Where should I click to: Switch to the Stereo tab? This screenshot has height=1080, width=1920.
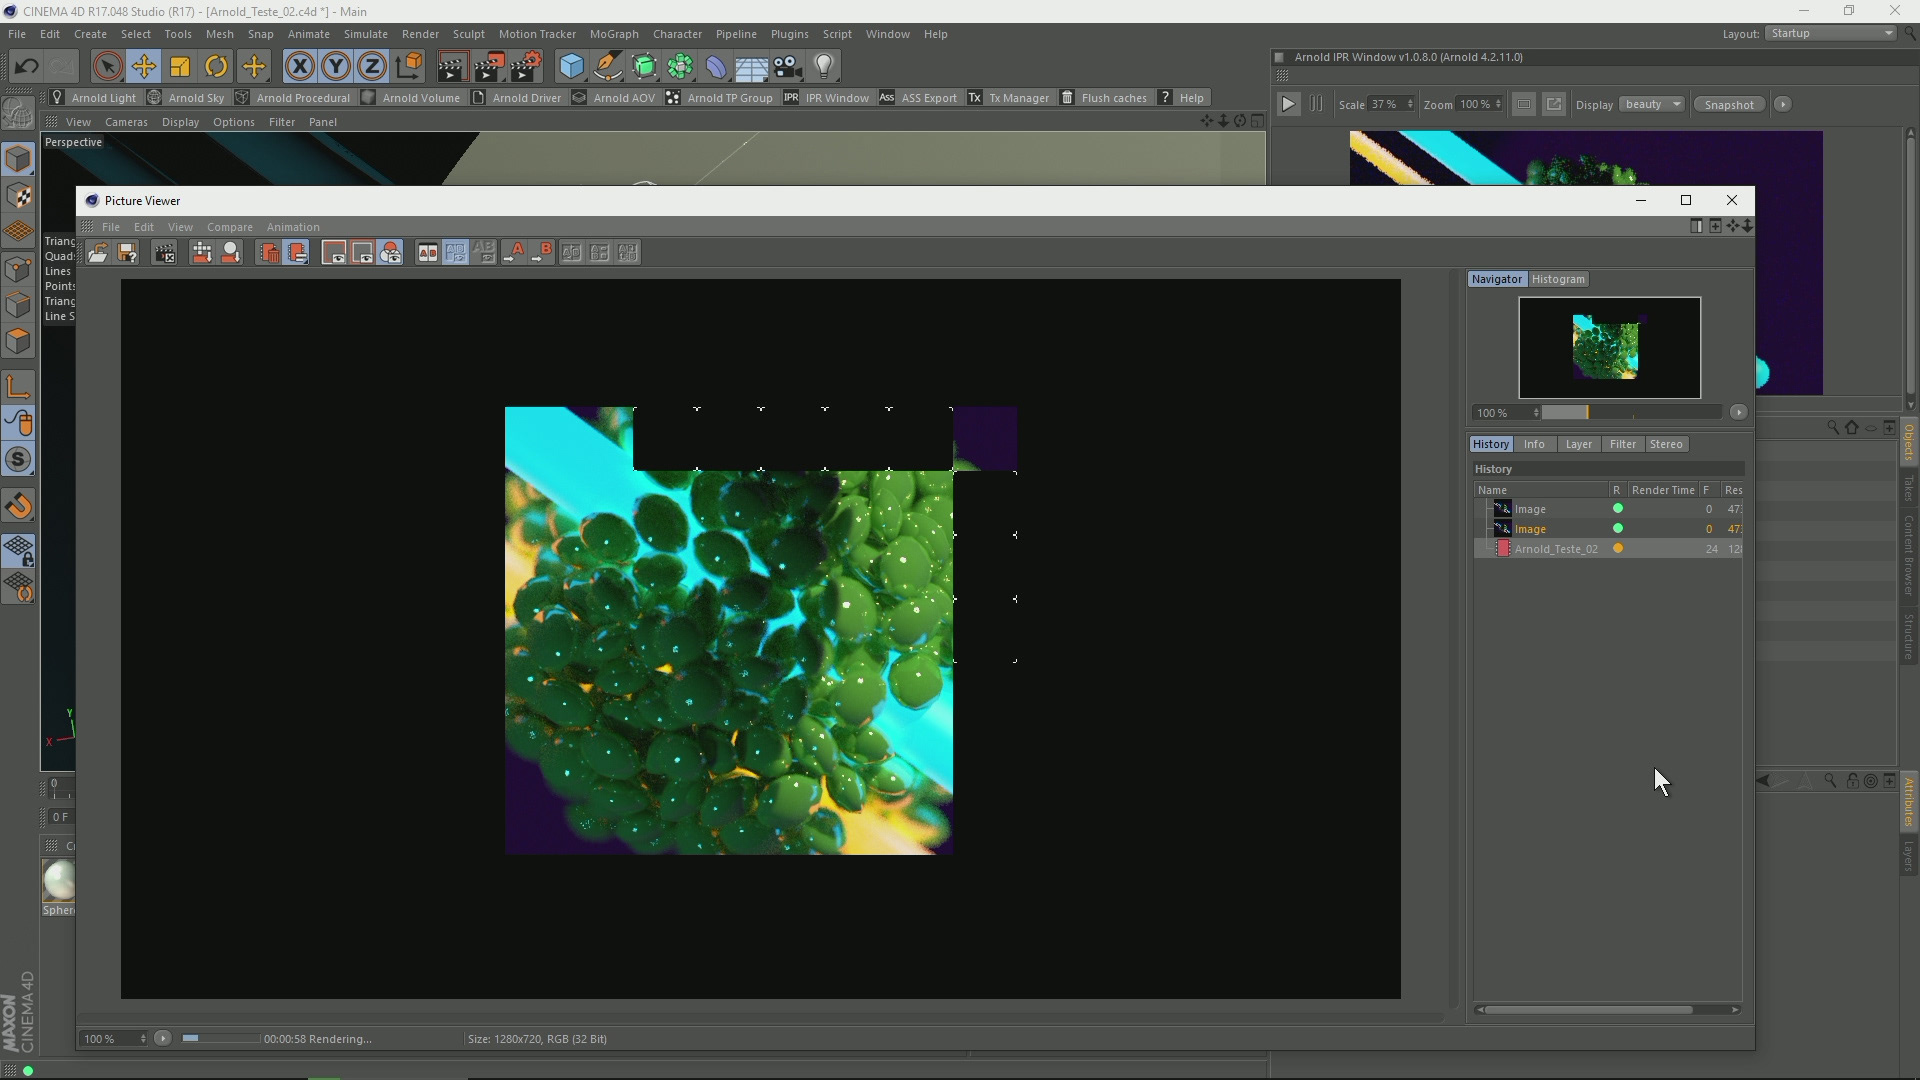[x=1666, y=444]
